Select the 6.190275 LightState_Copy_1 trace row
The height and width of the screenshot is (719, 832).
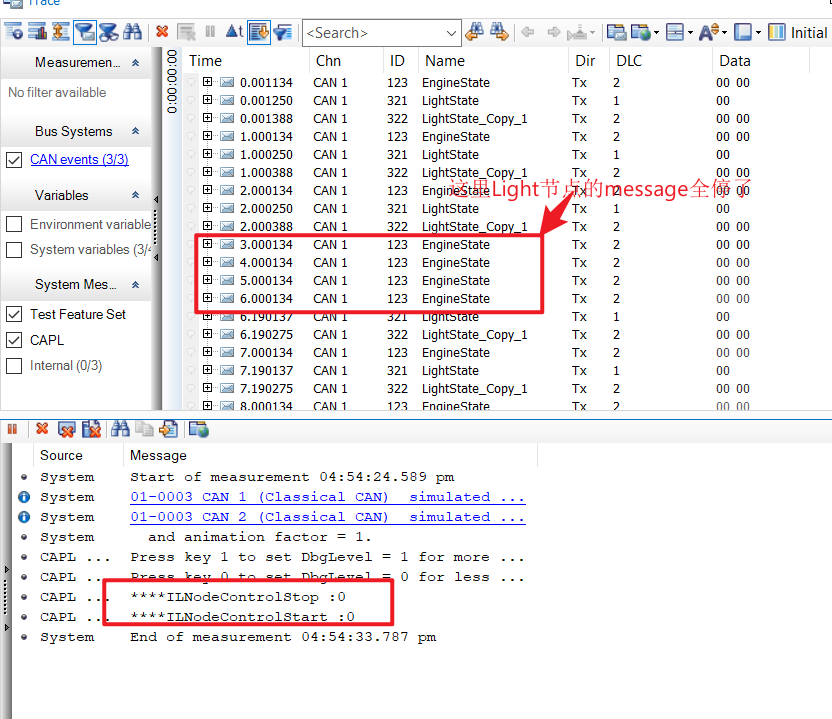[x=497, y=335]
